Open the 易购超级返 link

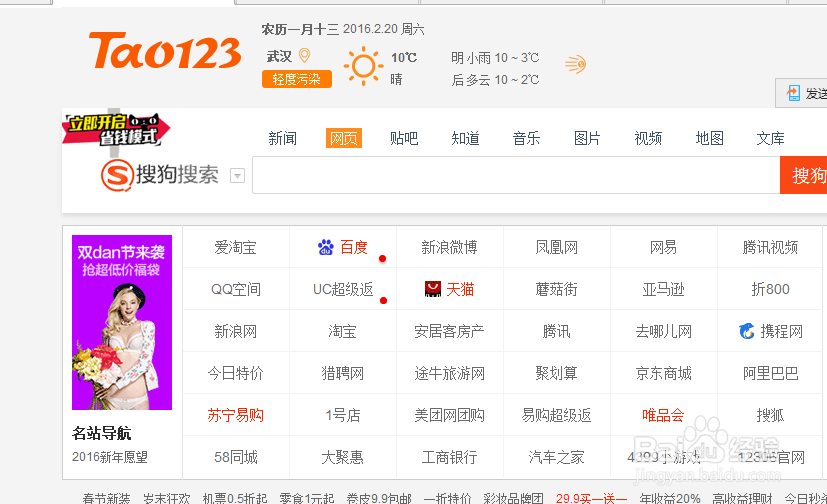pyautogui.click(x=556, y=415)
